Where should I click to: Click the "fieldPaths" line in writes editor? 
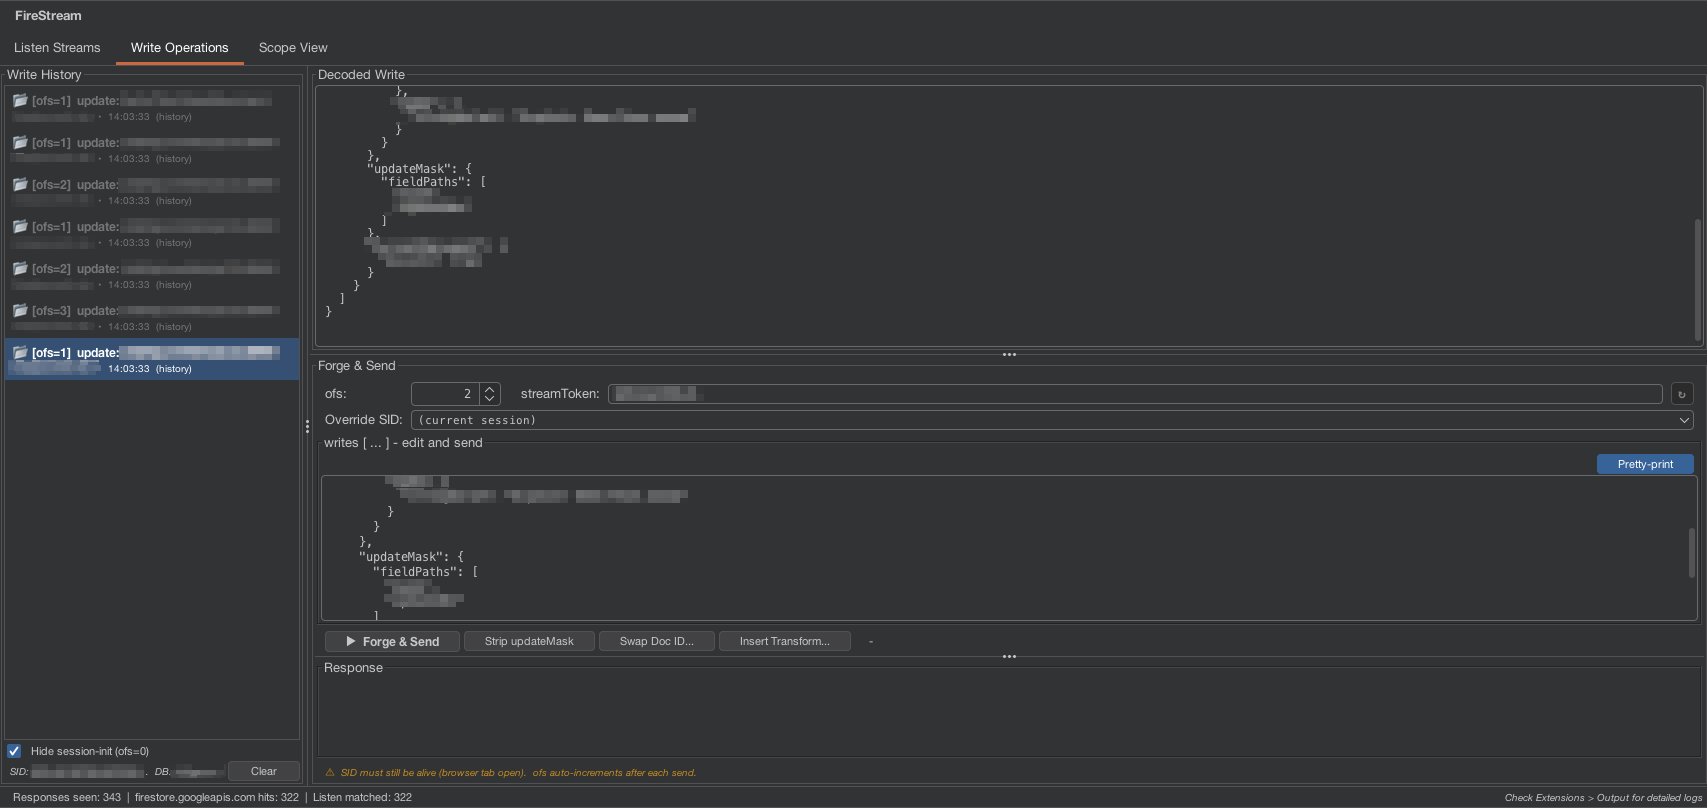[425, 572]
